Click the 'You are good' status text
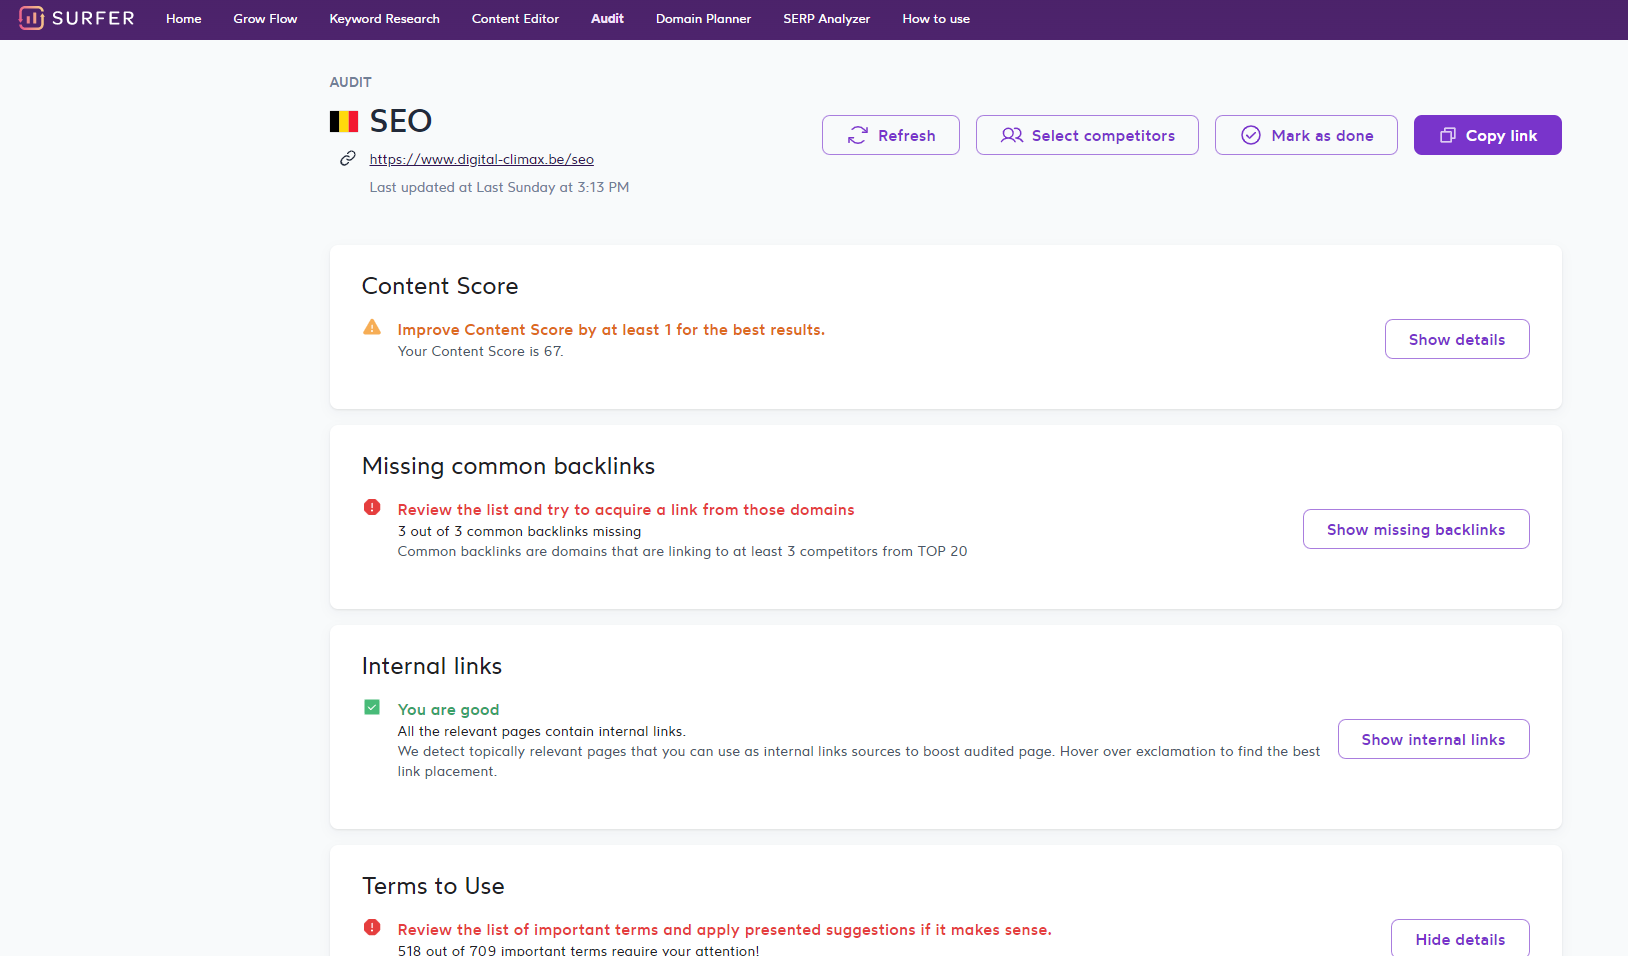The height and width of the screenshot is (956, 1628). pyautogui.click(x=448, y=710)
